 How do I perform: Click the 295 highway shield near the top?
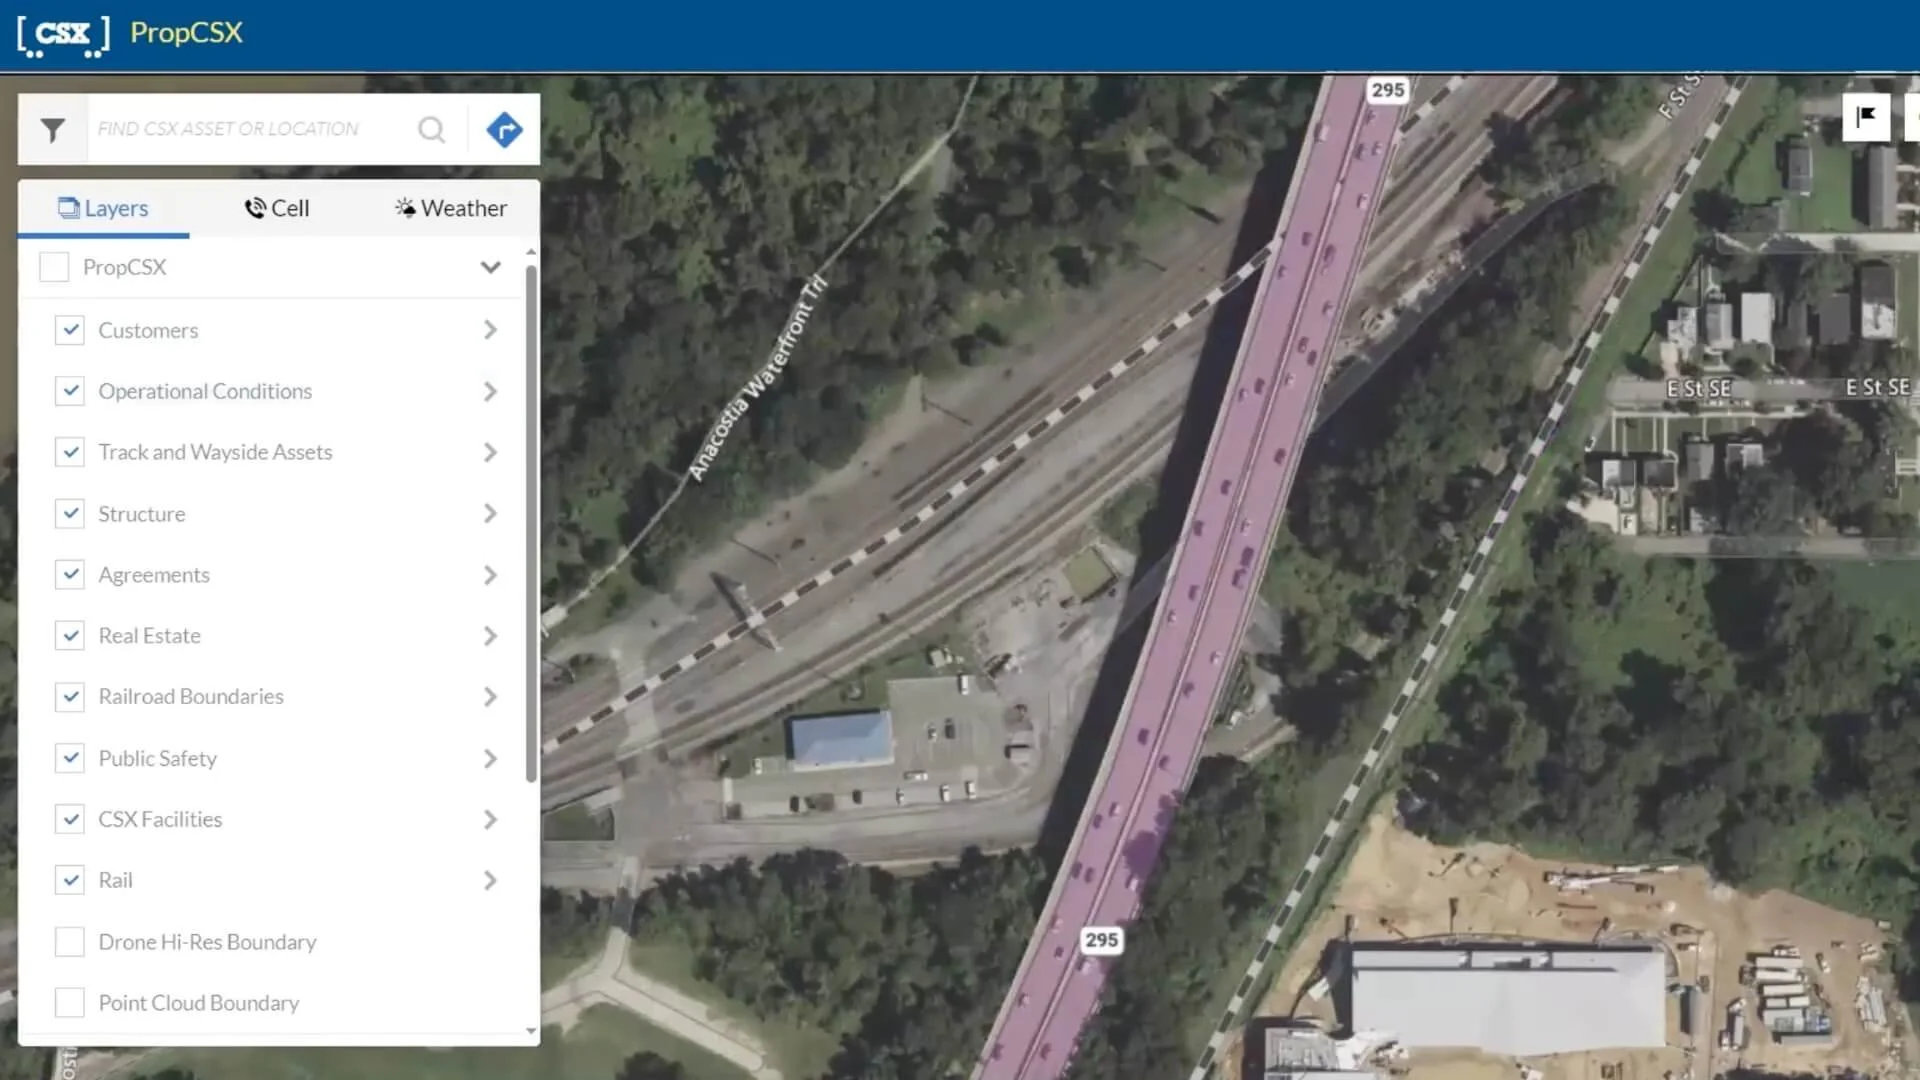[x=1387, y=90]
